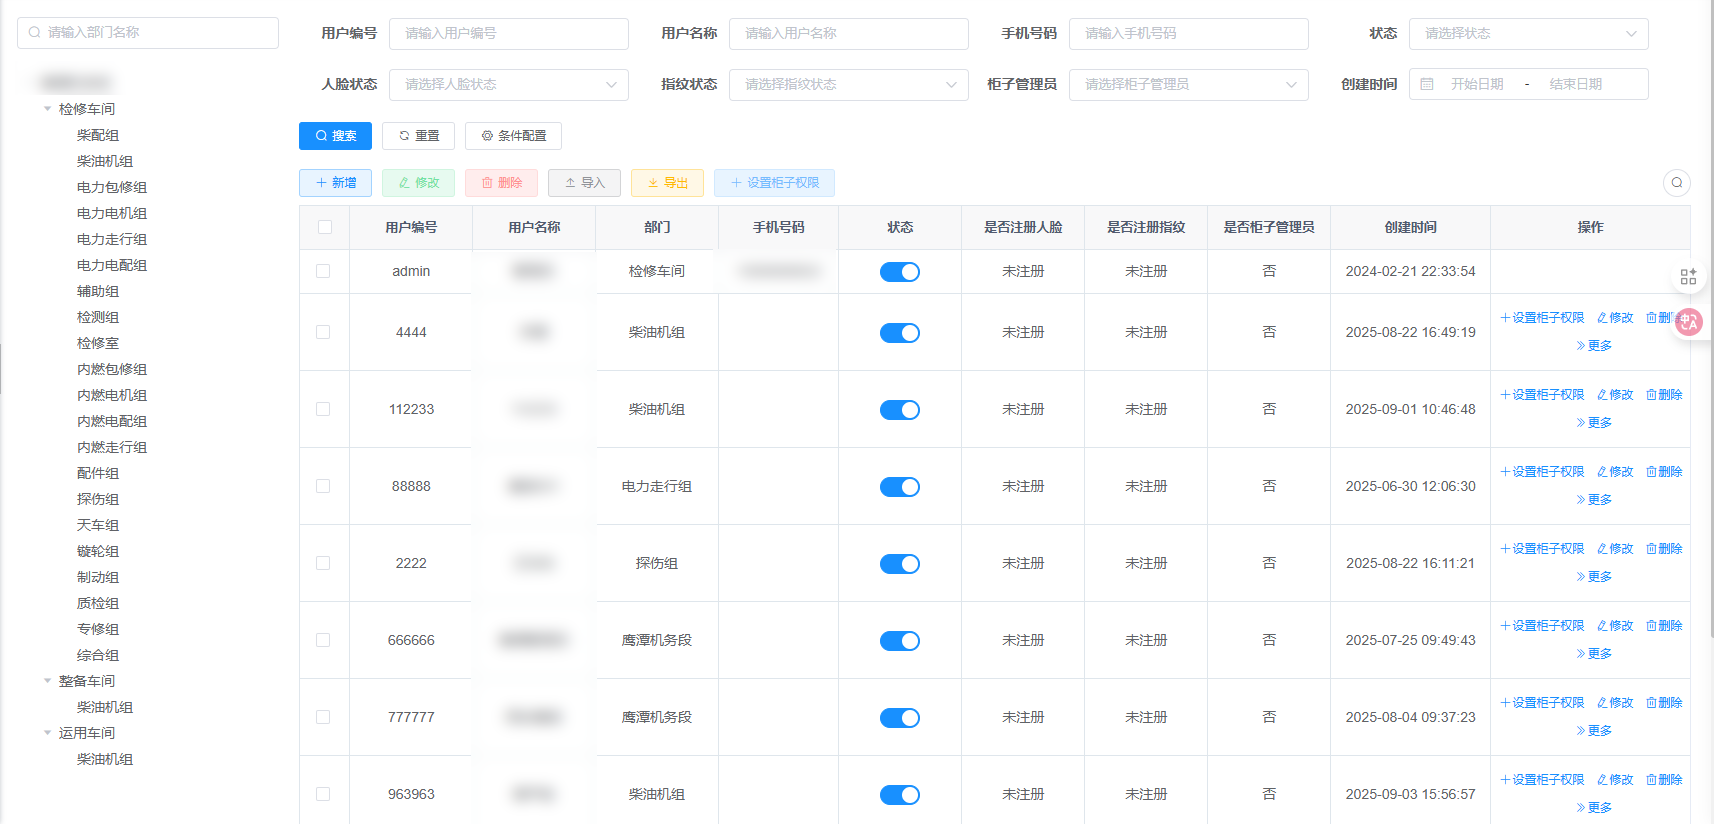Click 重置 to reset filters

pyautogui.click(x=418, y=136)
